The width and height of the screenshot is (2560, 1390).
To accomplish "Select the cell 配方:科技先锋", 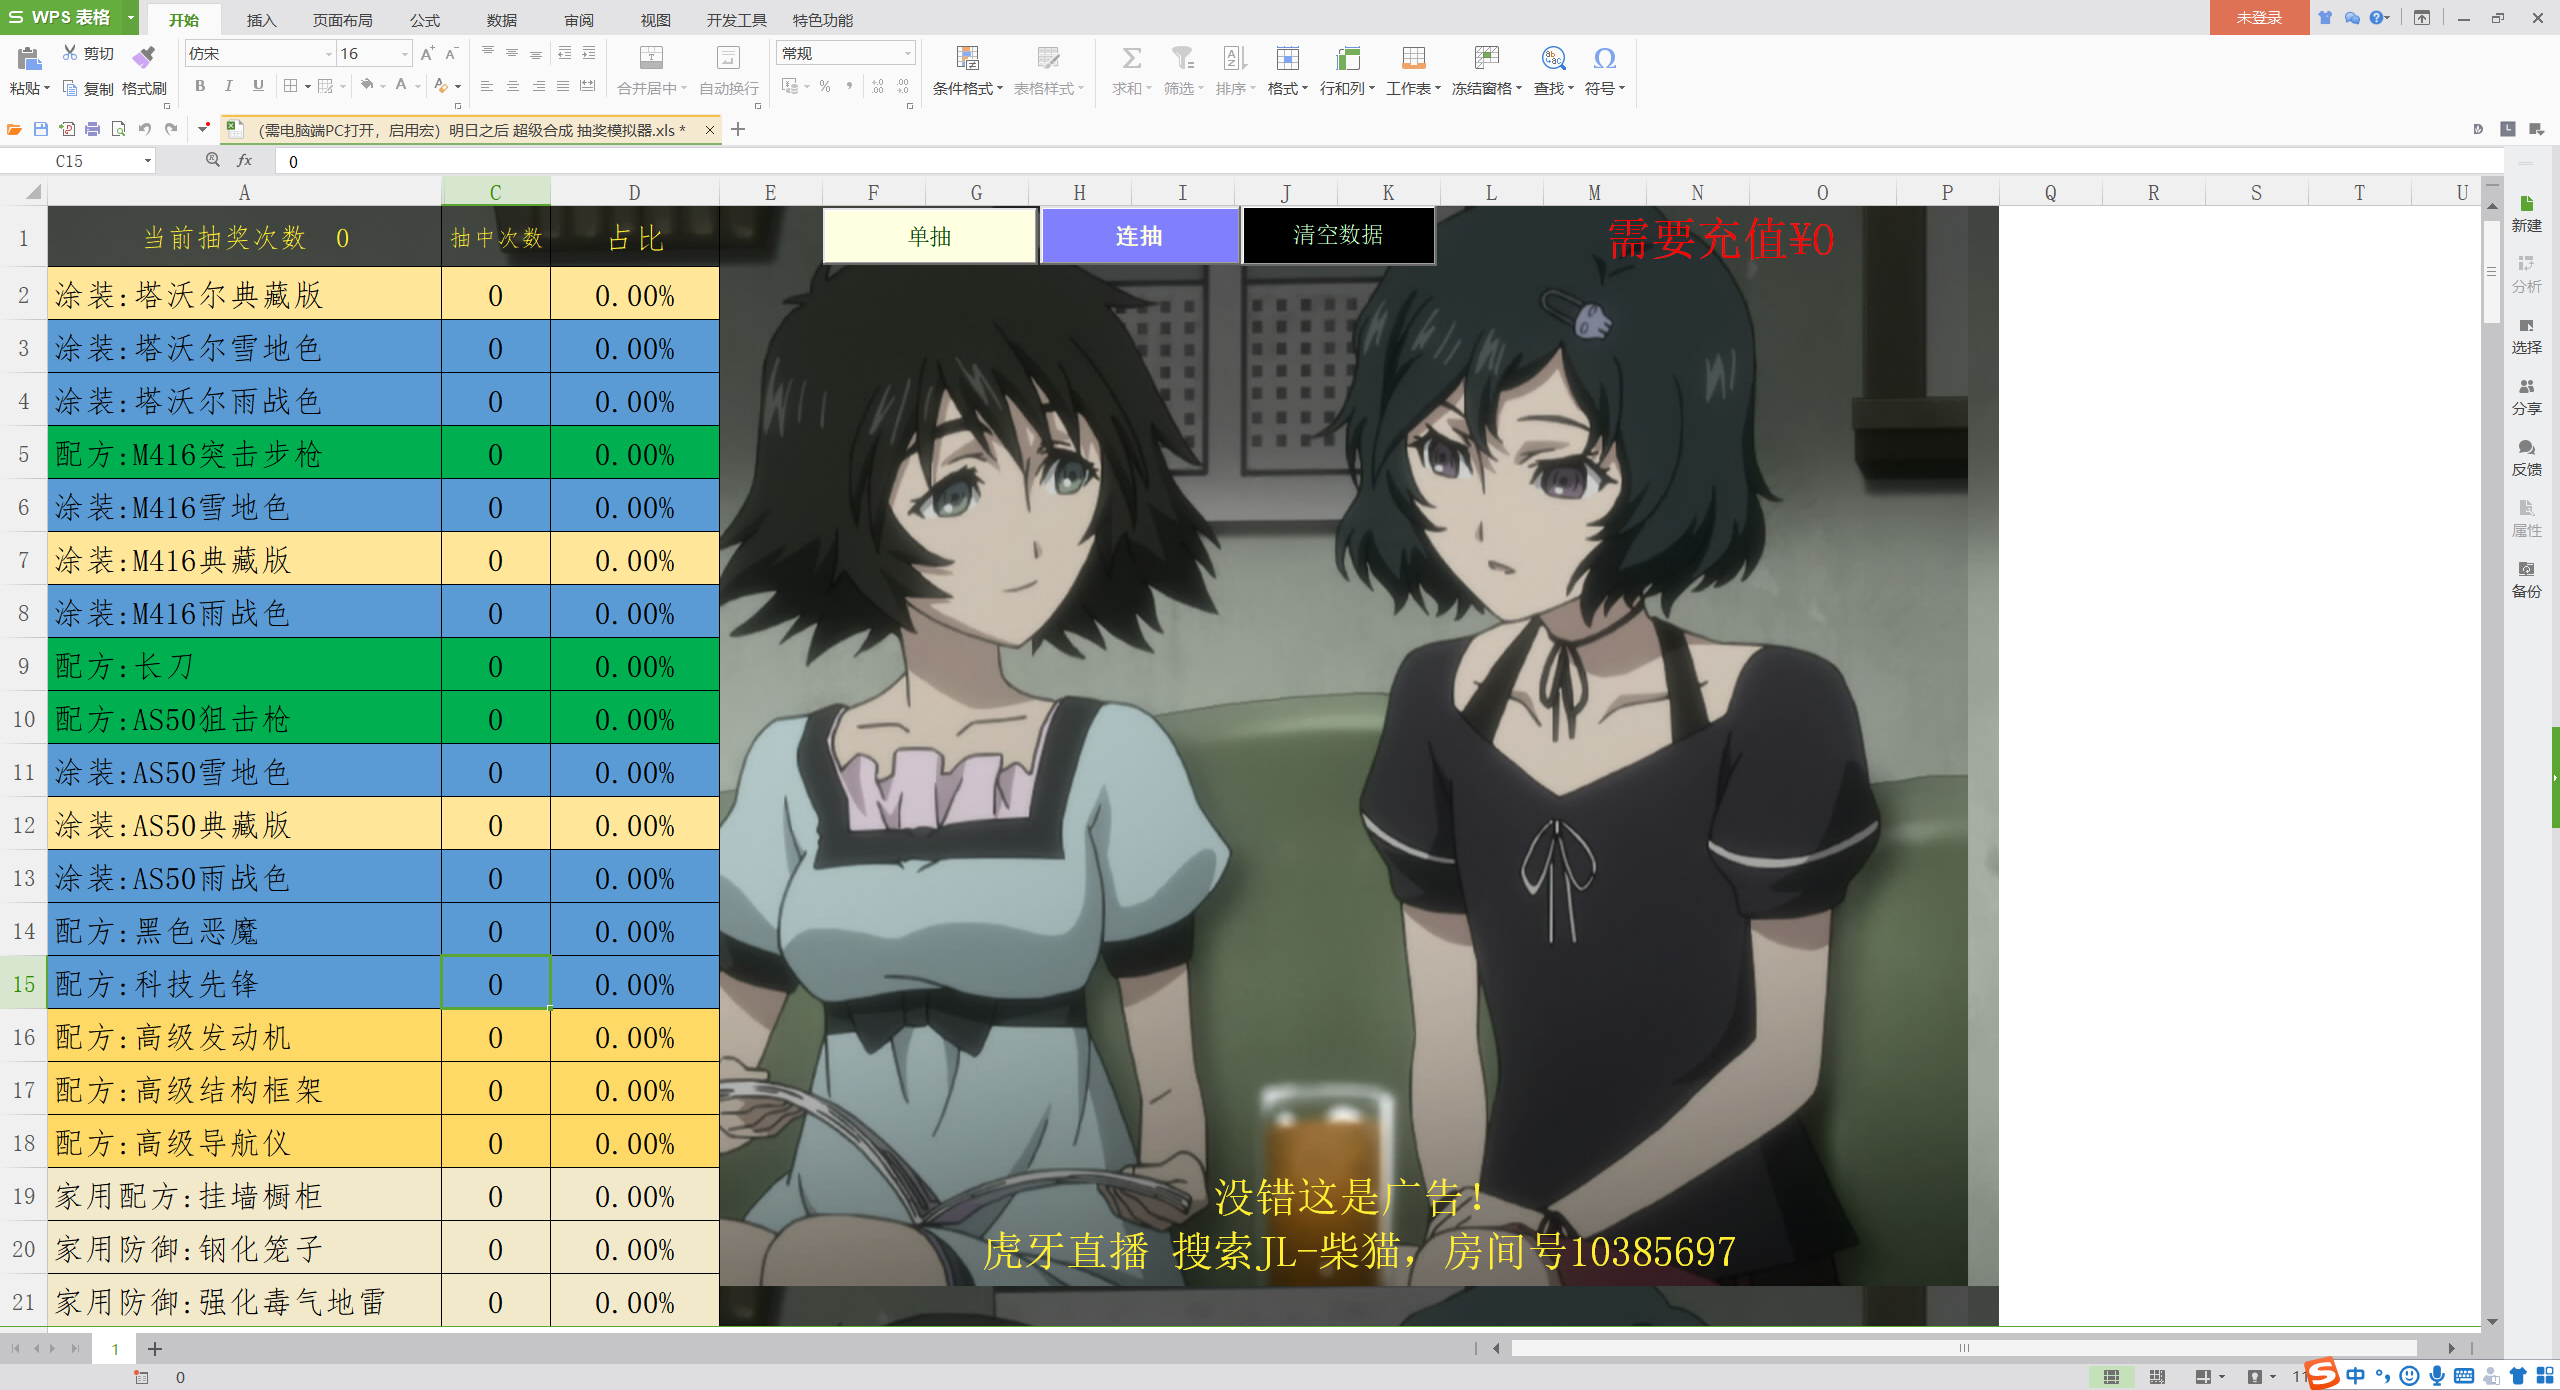I will coord(245,983).
